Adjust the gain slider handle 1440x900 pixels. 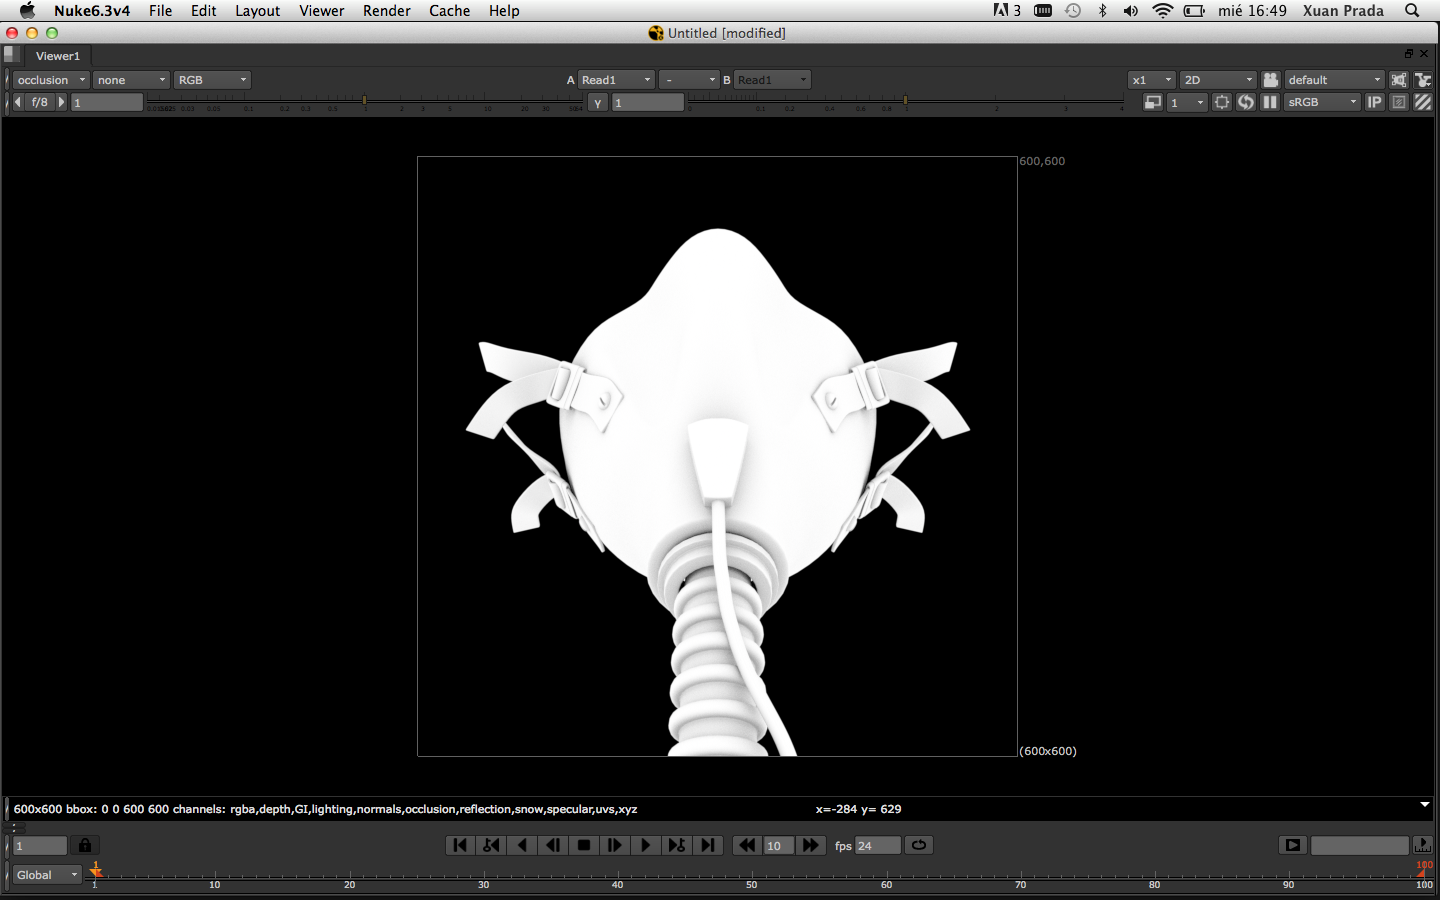click(x=364, y=101)
